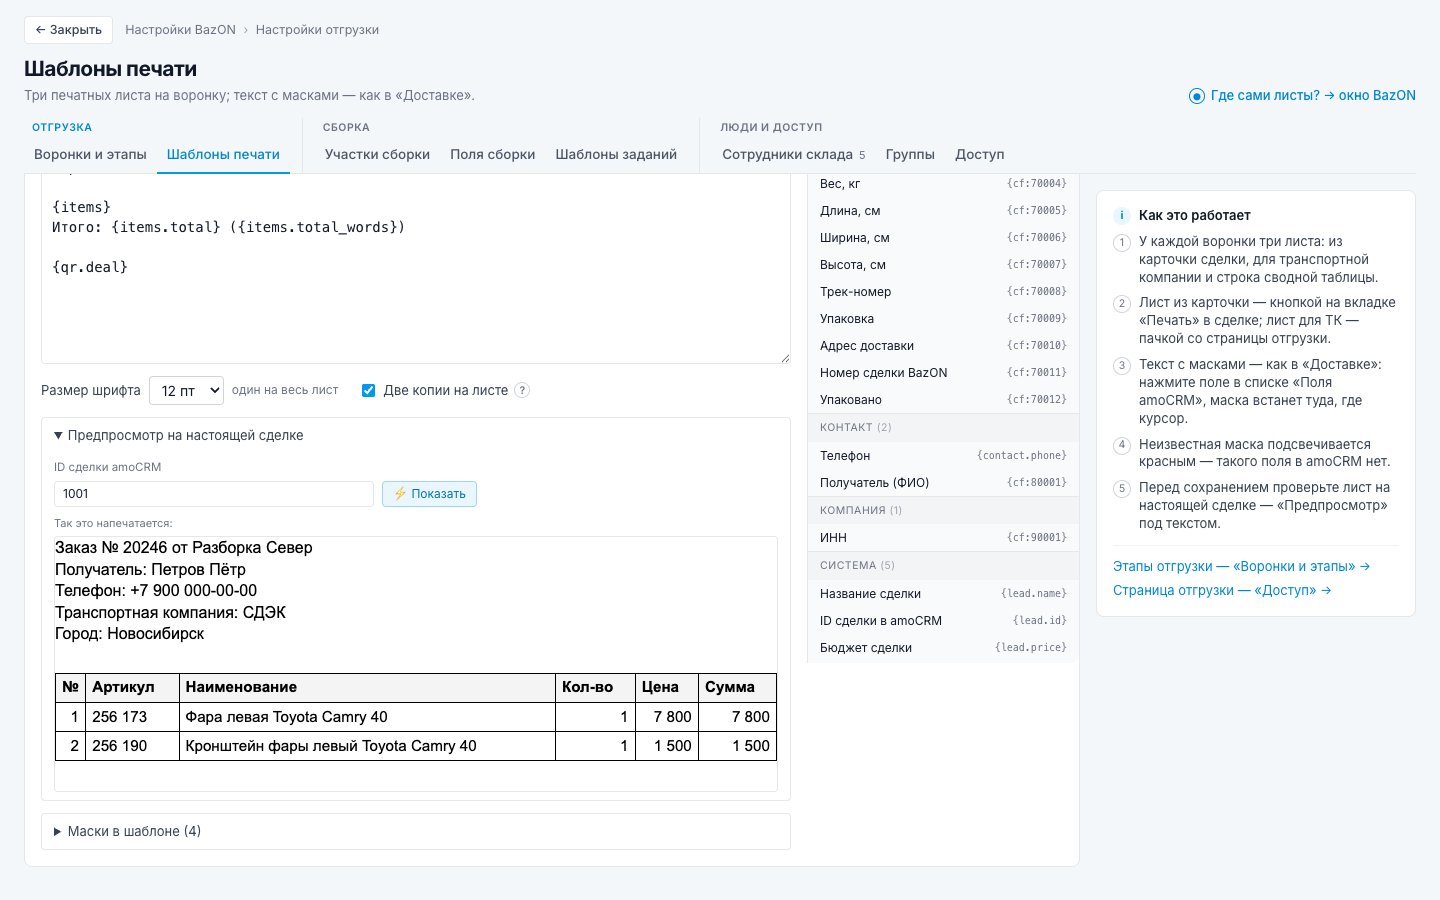Insert the Трек-номер field mask
Viewport: 1440px width, 900px height.
pyautogui.click(x=943, y=292)
